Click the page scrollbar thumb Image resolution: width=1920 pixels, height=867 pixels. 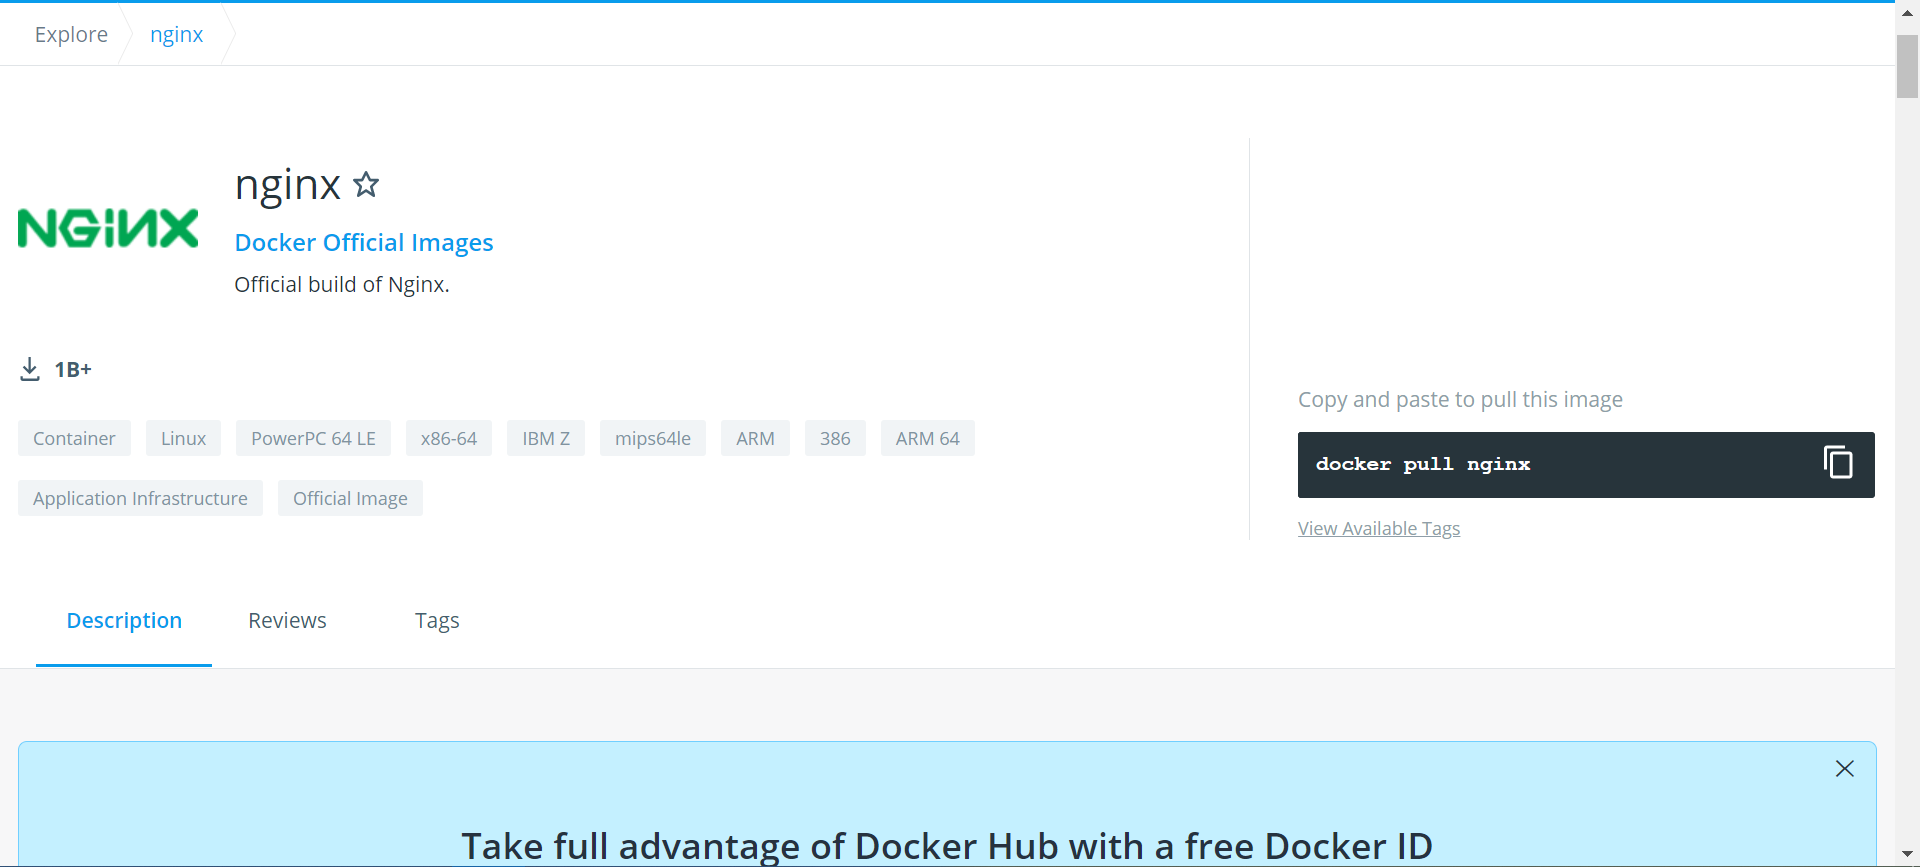point(1907,67)
